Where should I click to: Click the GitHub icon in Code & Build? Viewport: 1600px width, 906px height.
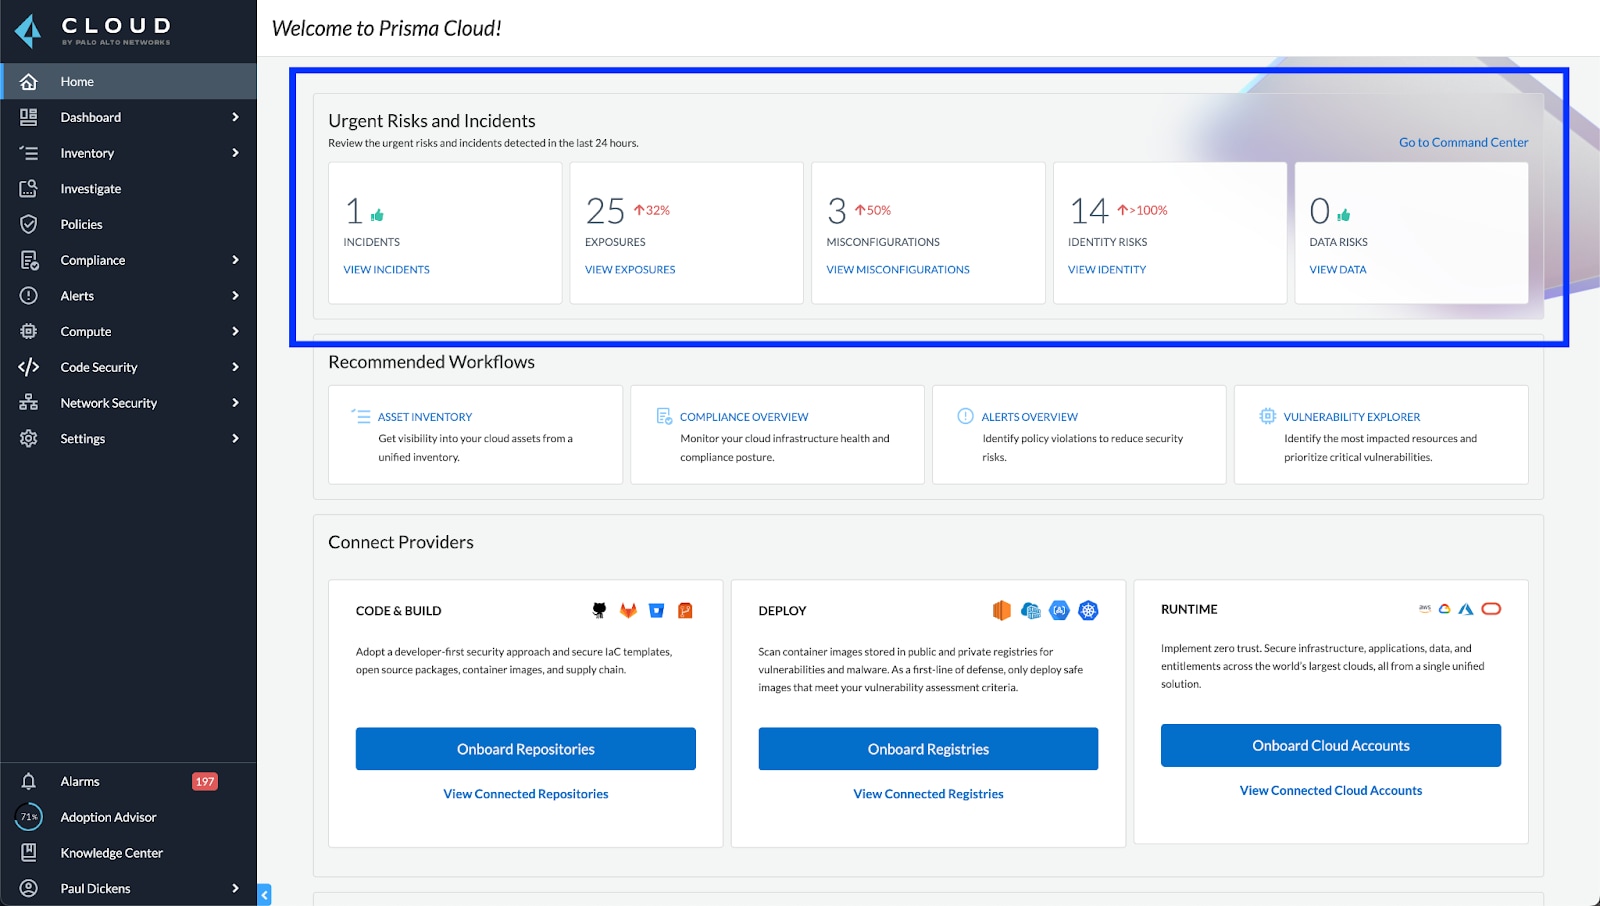[599, 610]
